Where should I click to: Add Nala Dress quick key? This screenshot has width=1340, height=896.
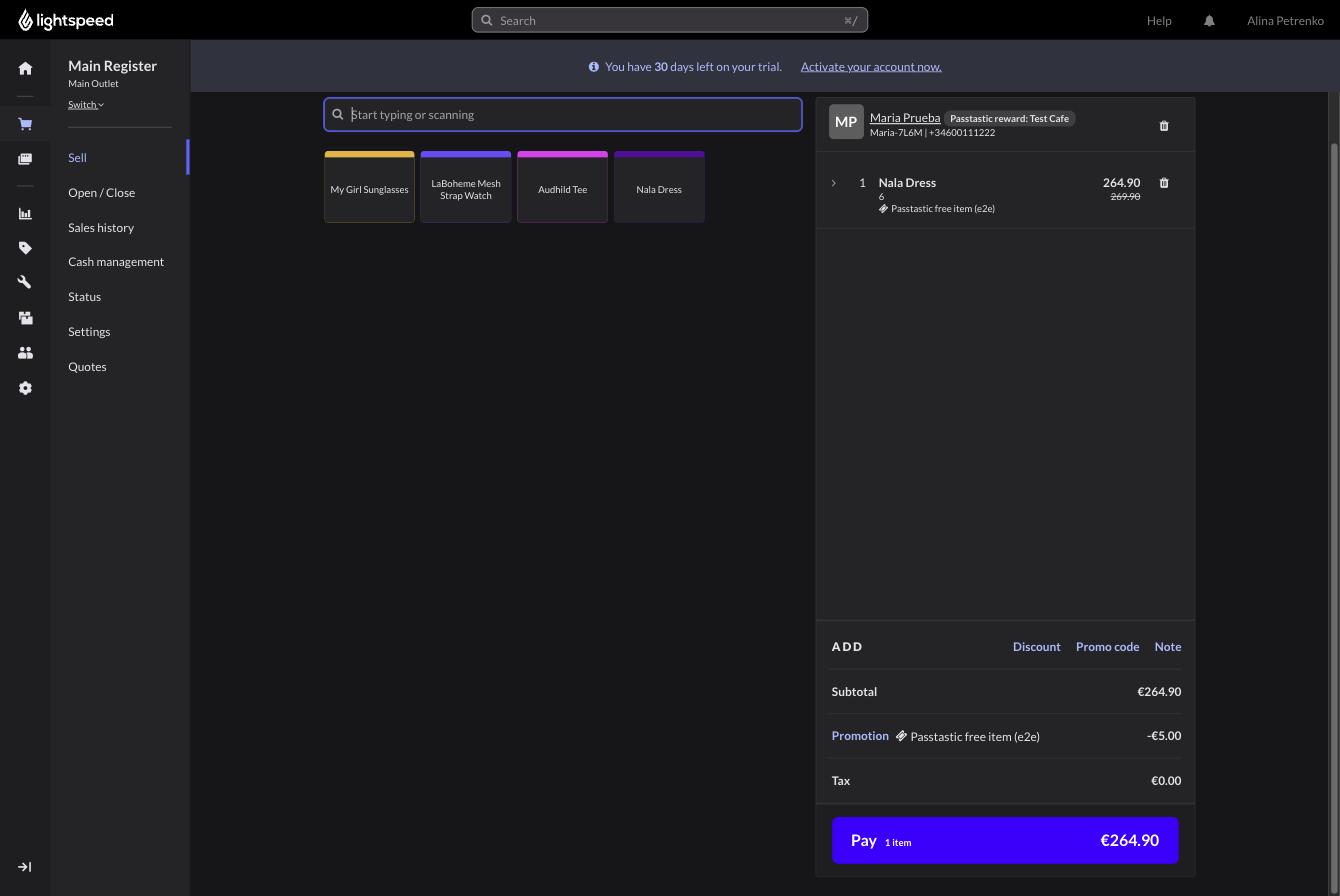pyautogui.click(x=659, y=187)
